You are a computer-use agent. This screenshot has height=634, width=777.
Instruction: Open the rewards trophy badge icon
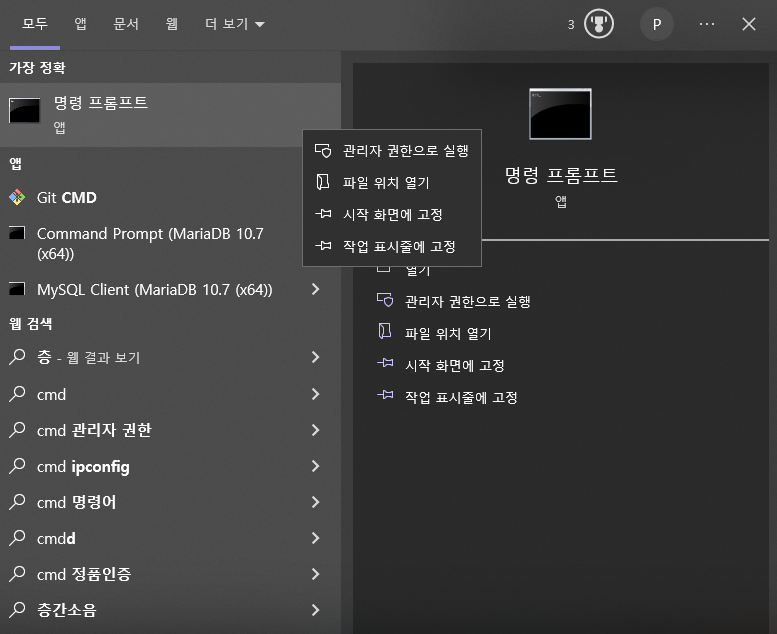point(599,24)
